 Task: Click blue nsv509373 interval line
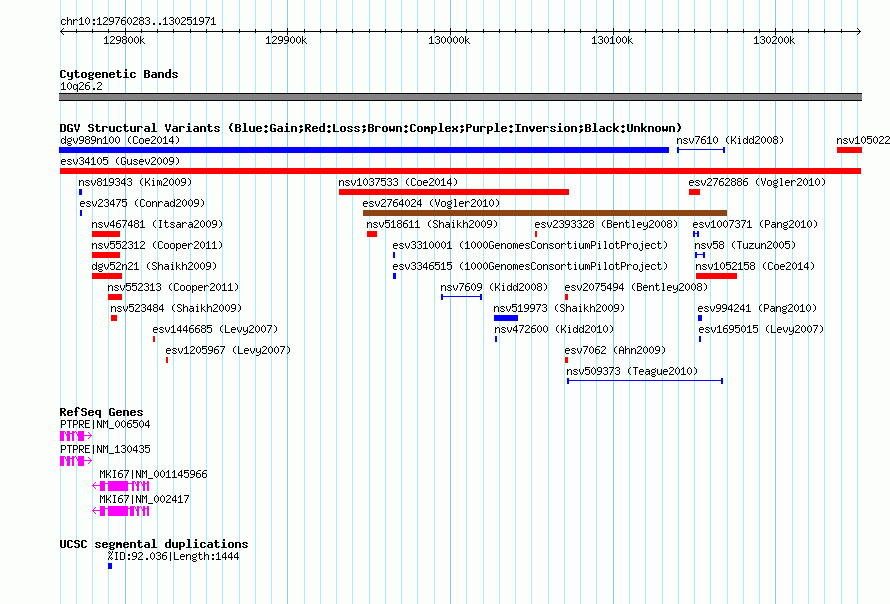645,381
